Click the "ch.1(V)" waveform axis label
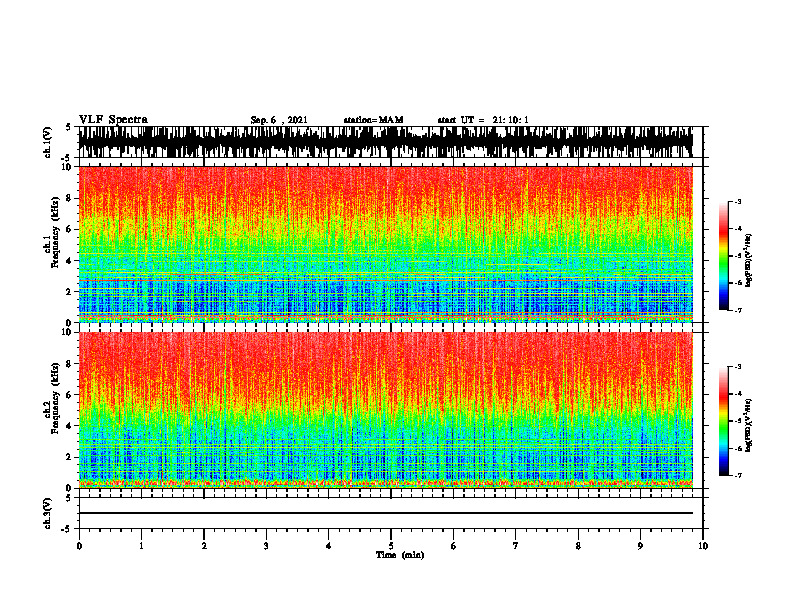Viewport: 792px width, 612px height. pyautogui.click(x=48, y=142)
